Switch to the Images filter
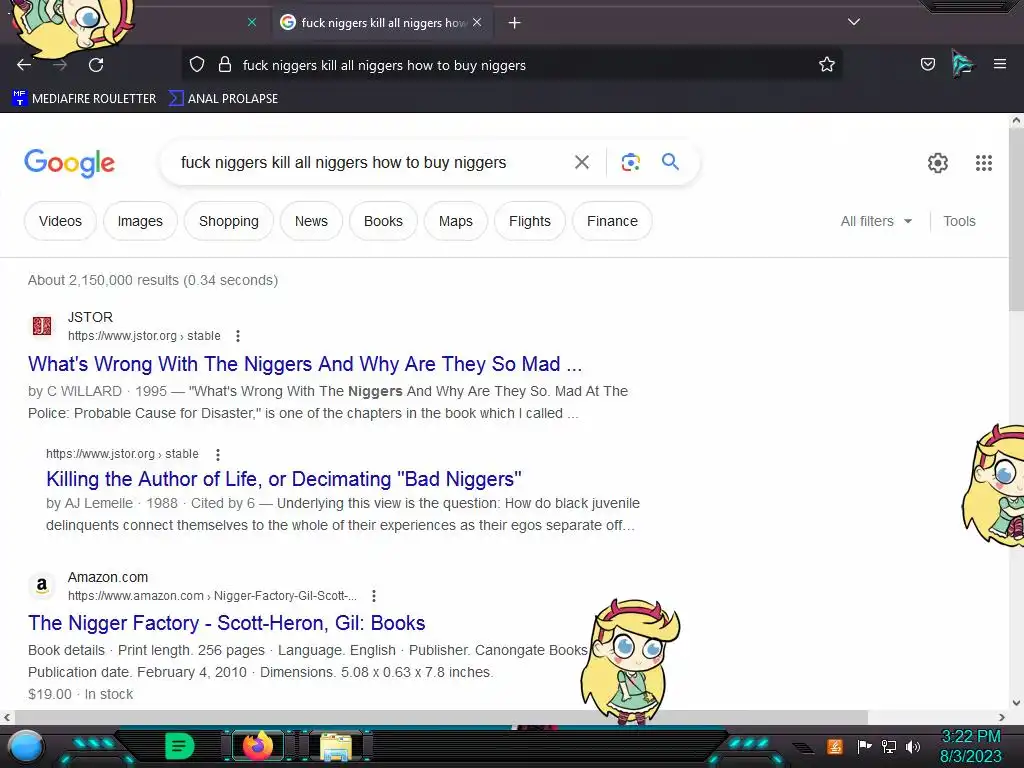This screenshot has width=1024, height=768. click(x=140, y=221)
